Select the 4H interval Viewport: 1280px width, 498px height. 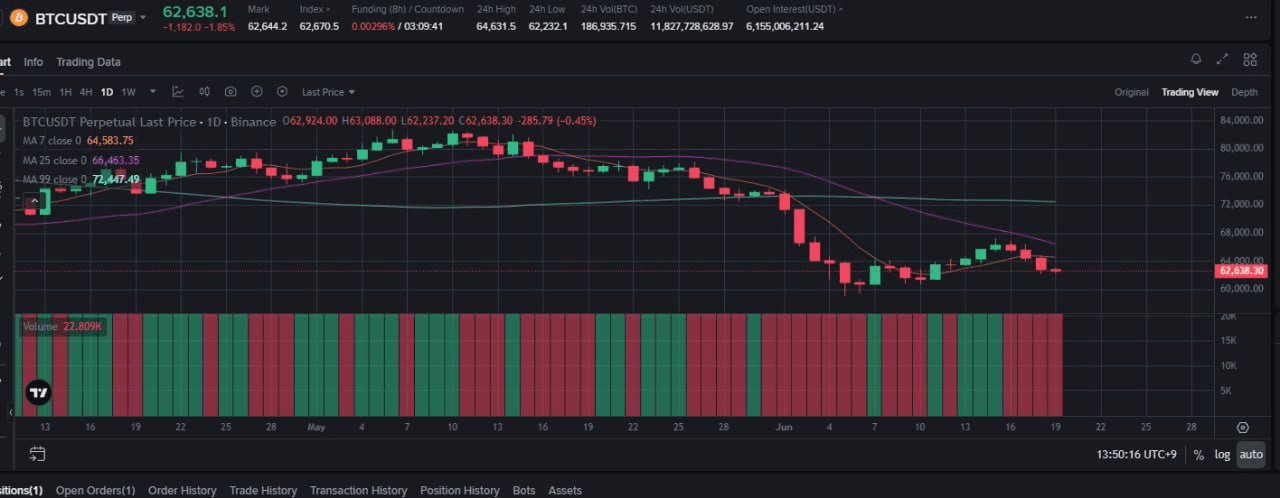click(86, 92)
